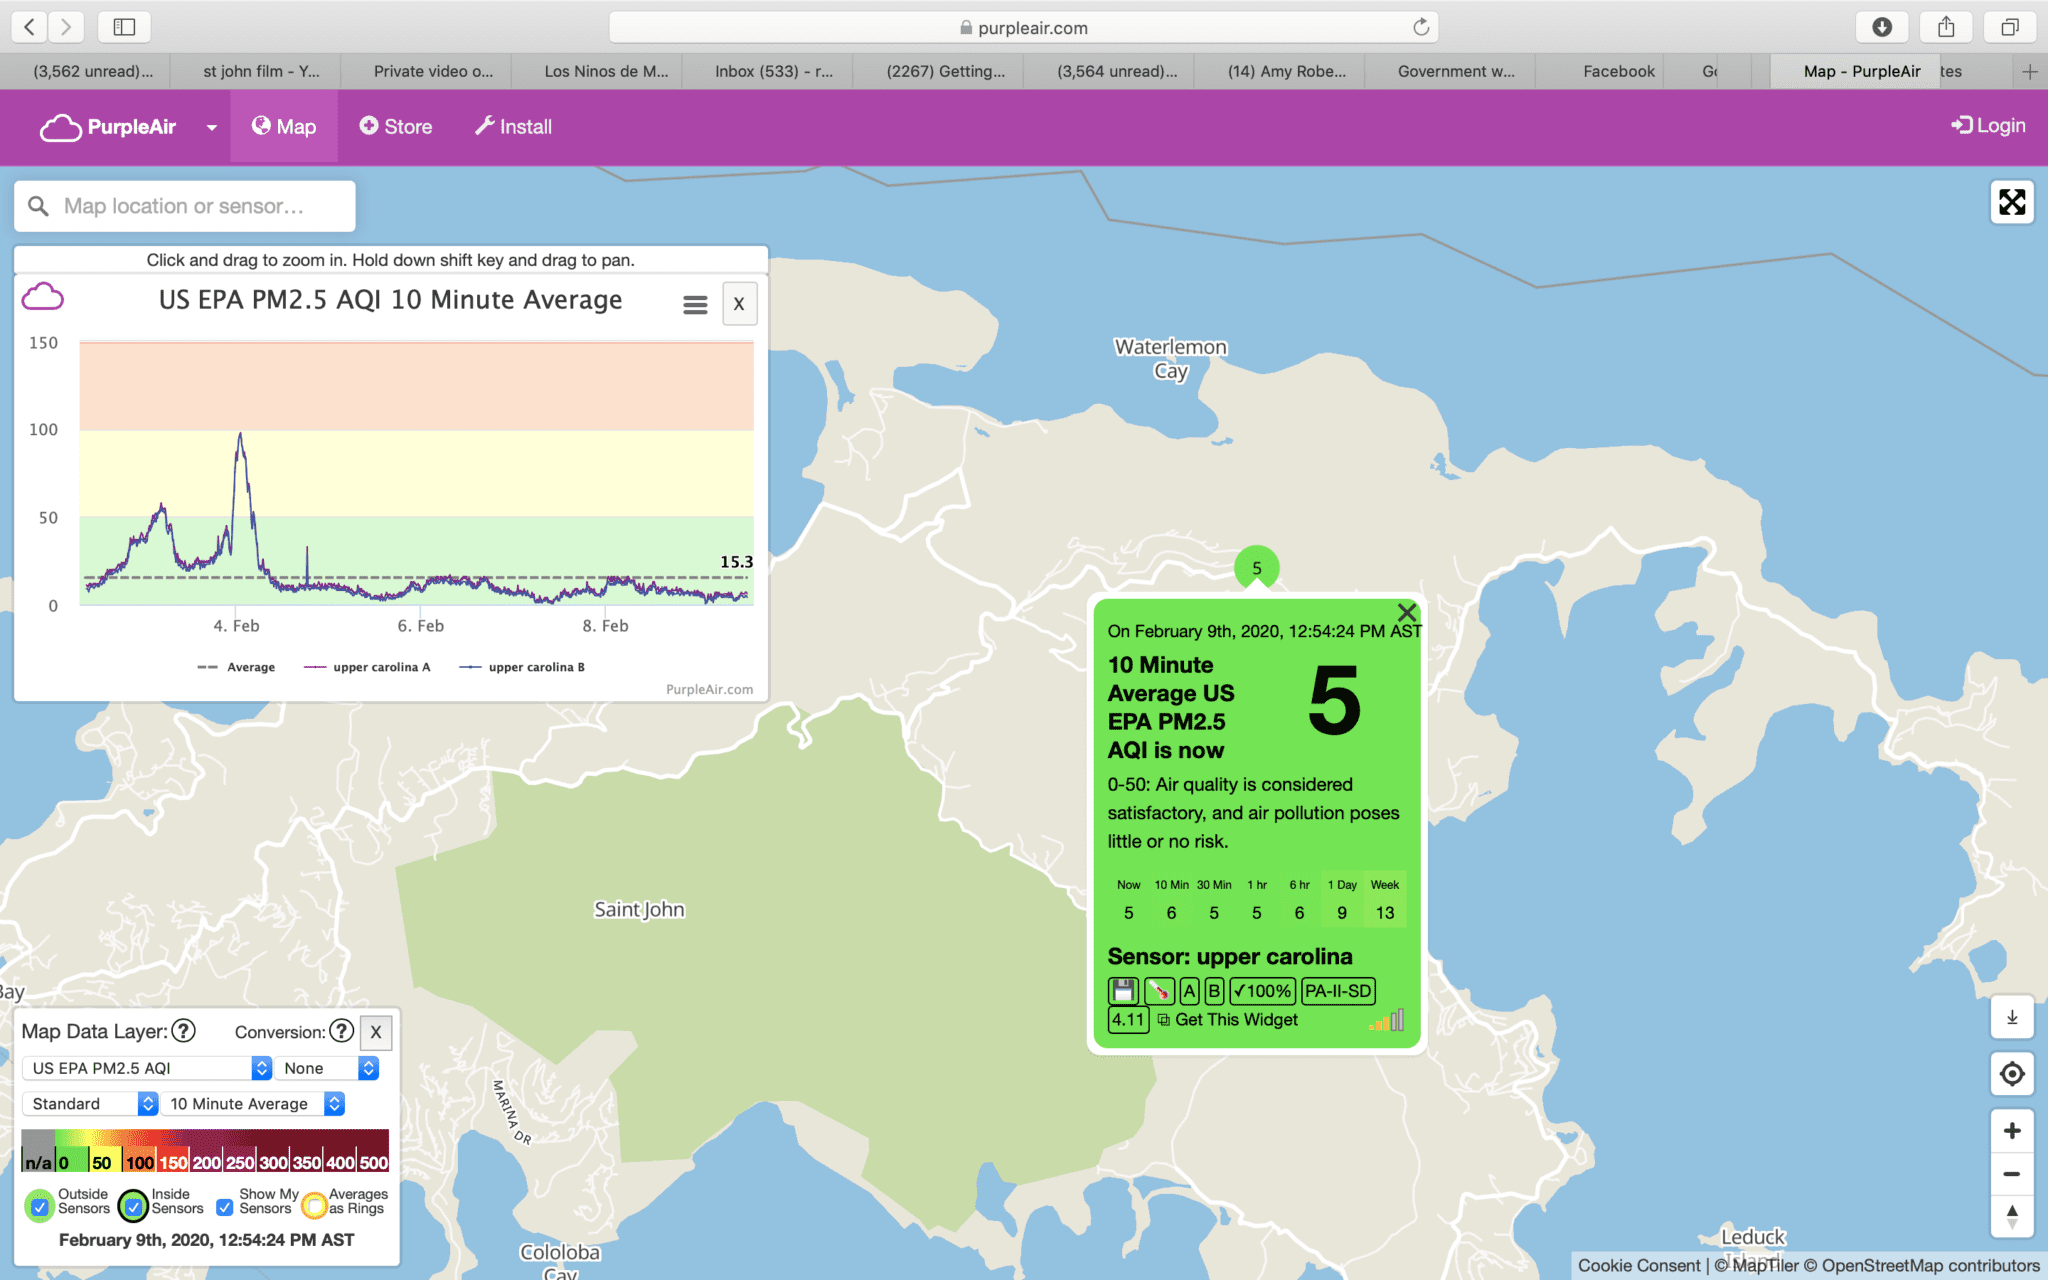Zoom out the map with minus button
Image resolution: width=2048 pixels, height=1280 pixels.
(x=2012, y=1174)
